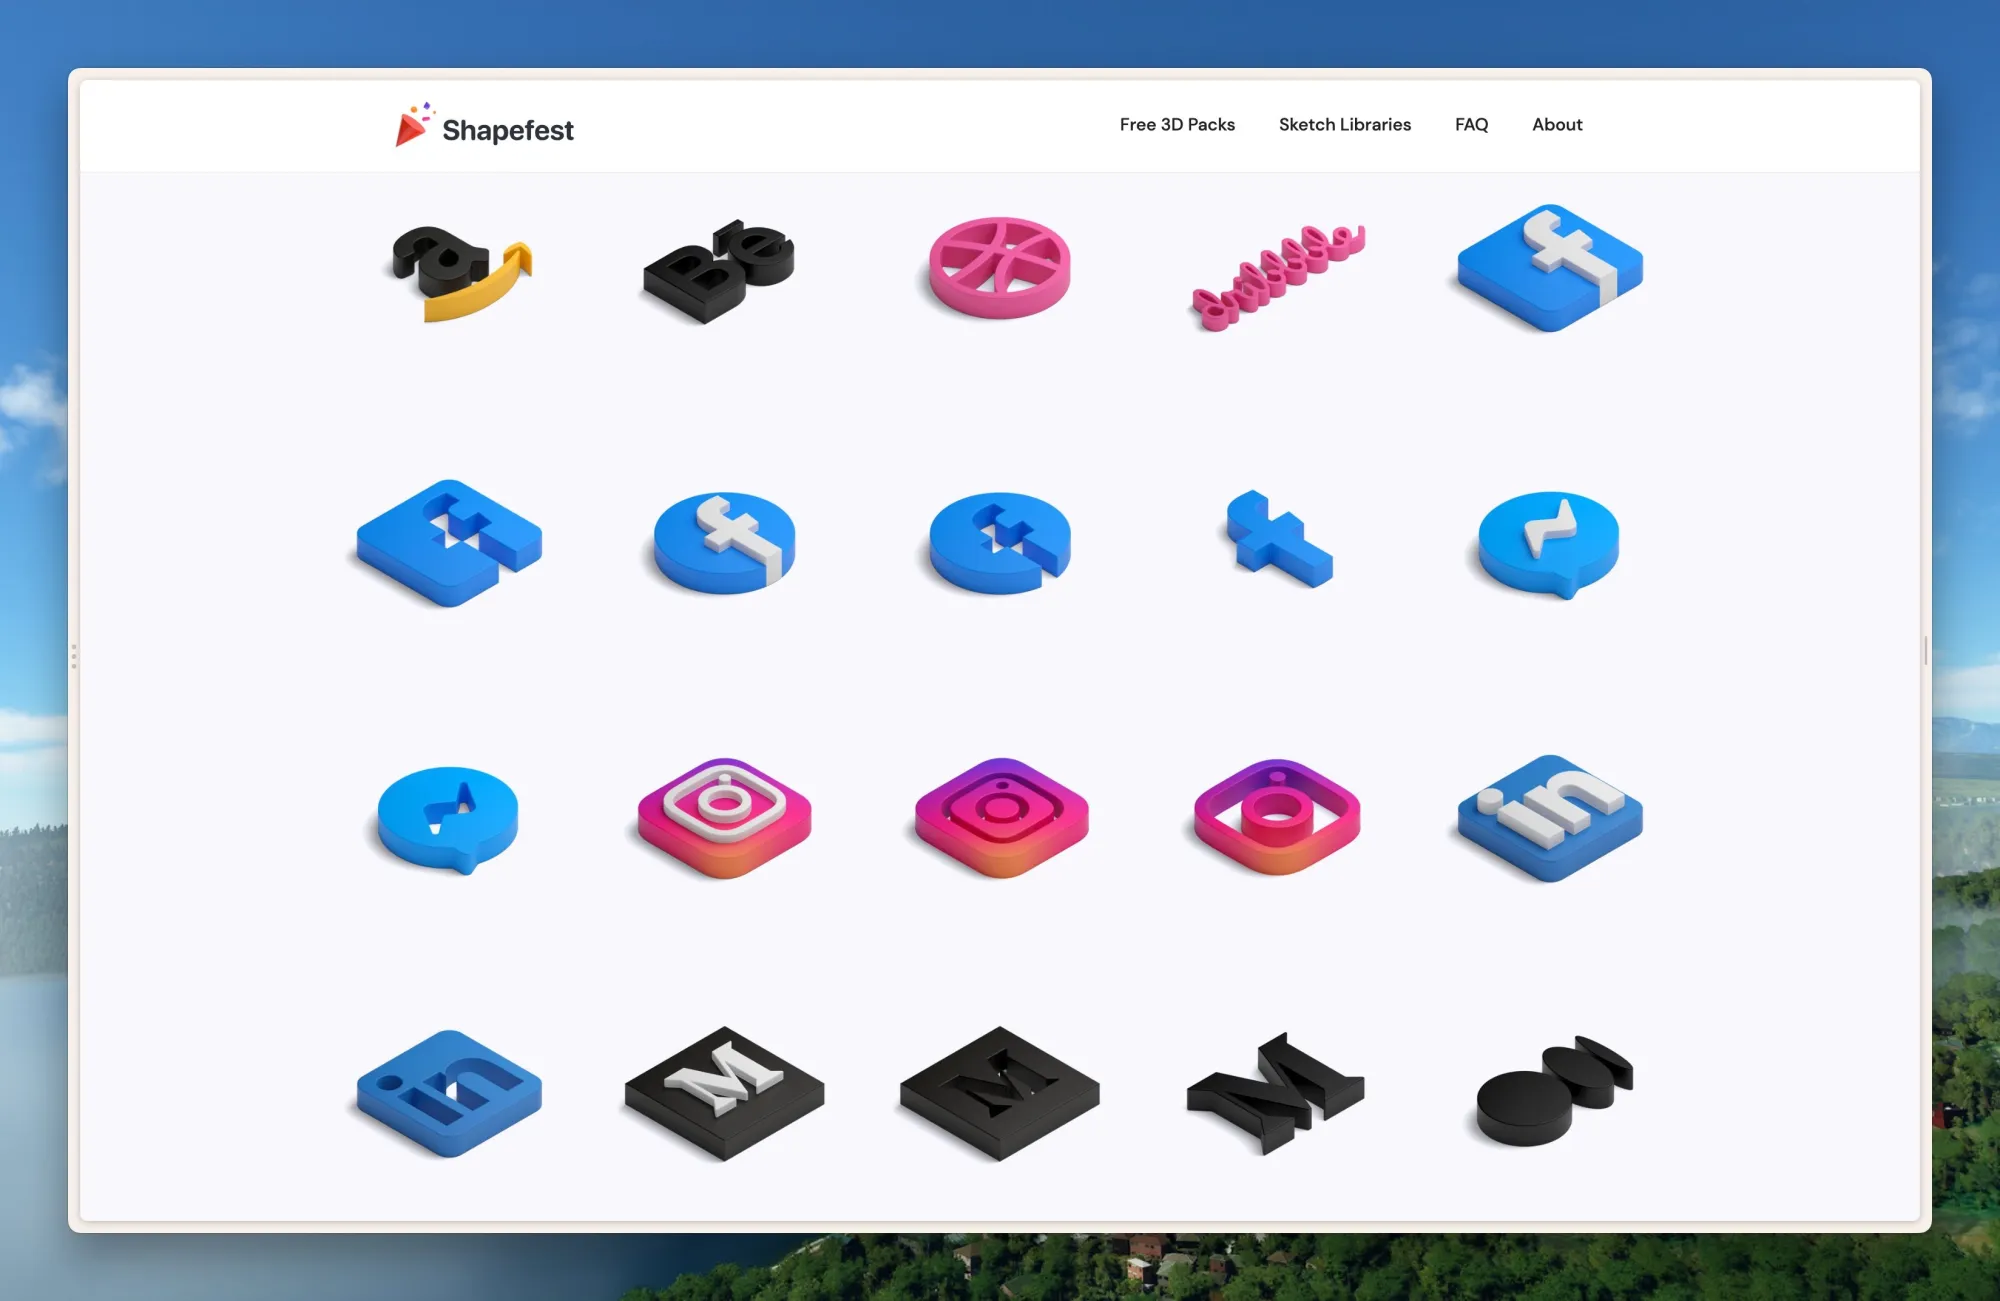Open the pink Dribbble ball icon

(x=999, y=268)
